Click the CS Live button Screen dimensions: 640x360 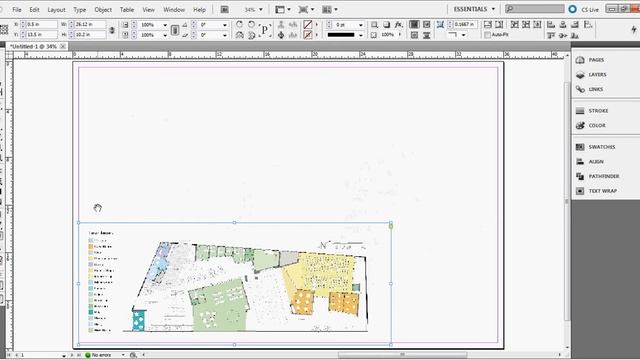coord(584,9)
